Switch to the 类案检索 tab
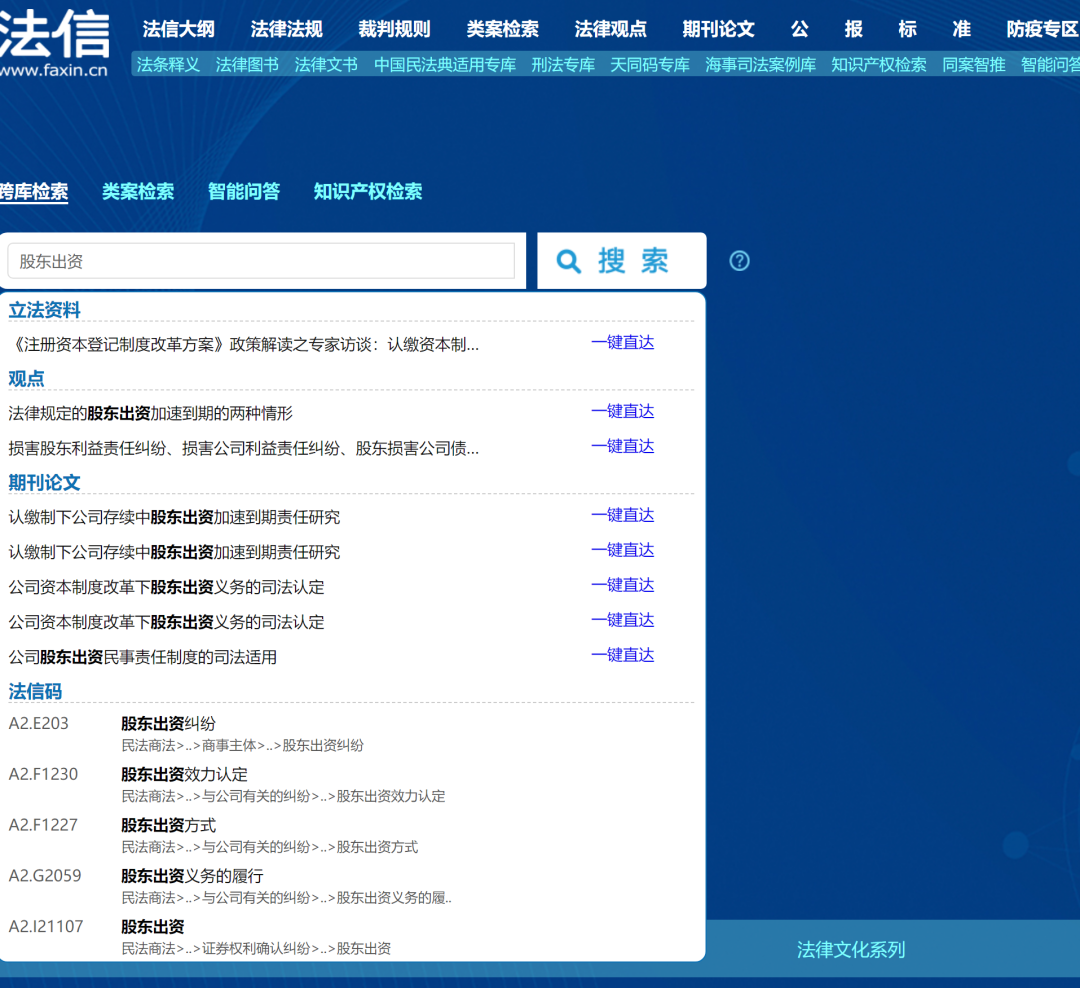Screen dimensions: 1080x988 point(138,191)
